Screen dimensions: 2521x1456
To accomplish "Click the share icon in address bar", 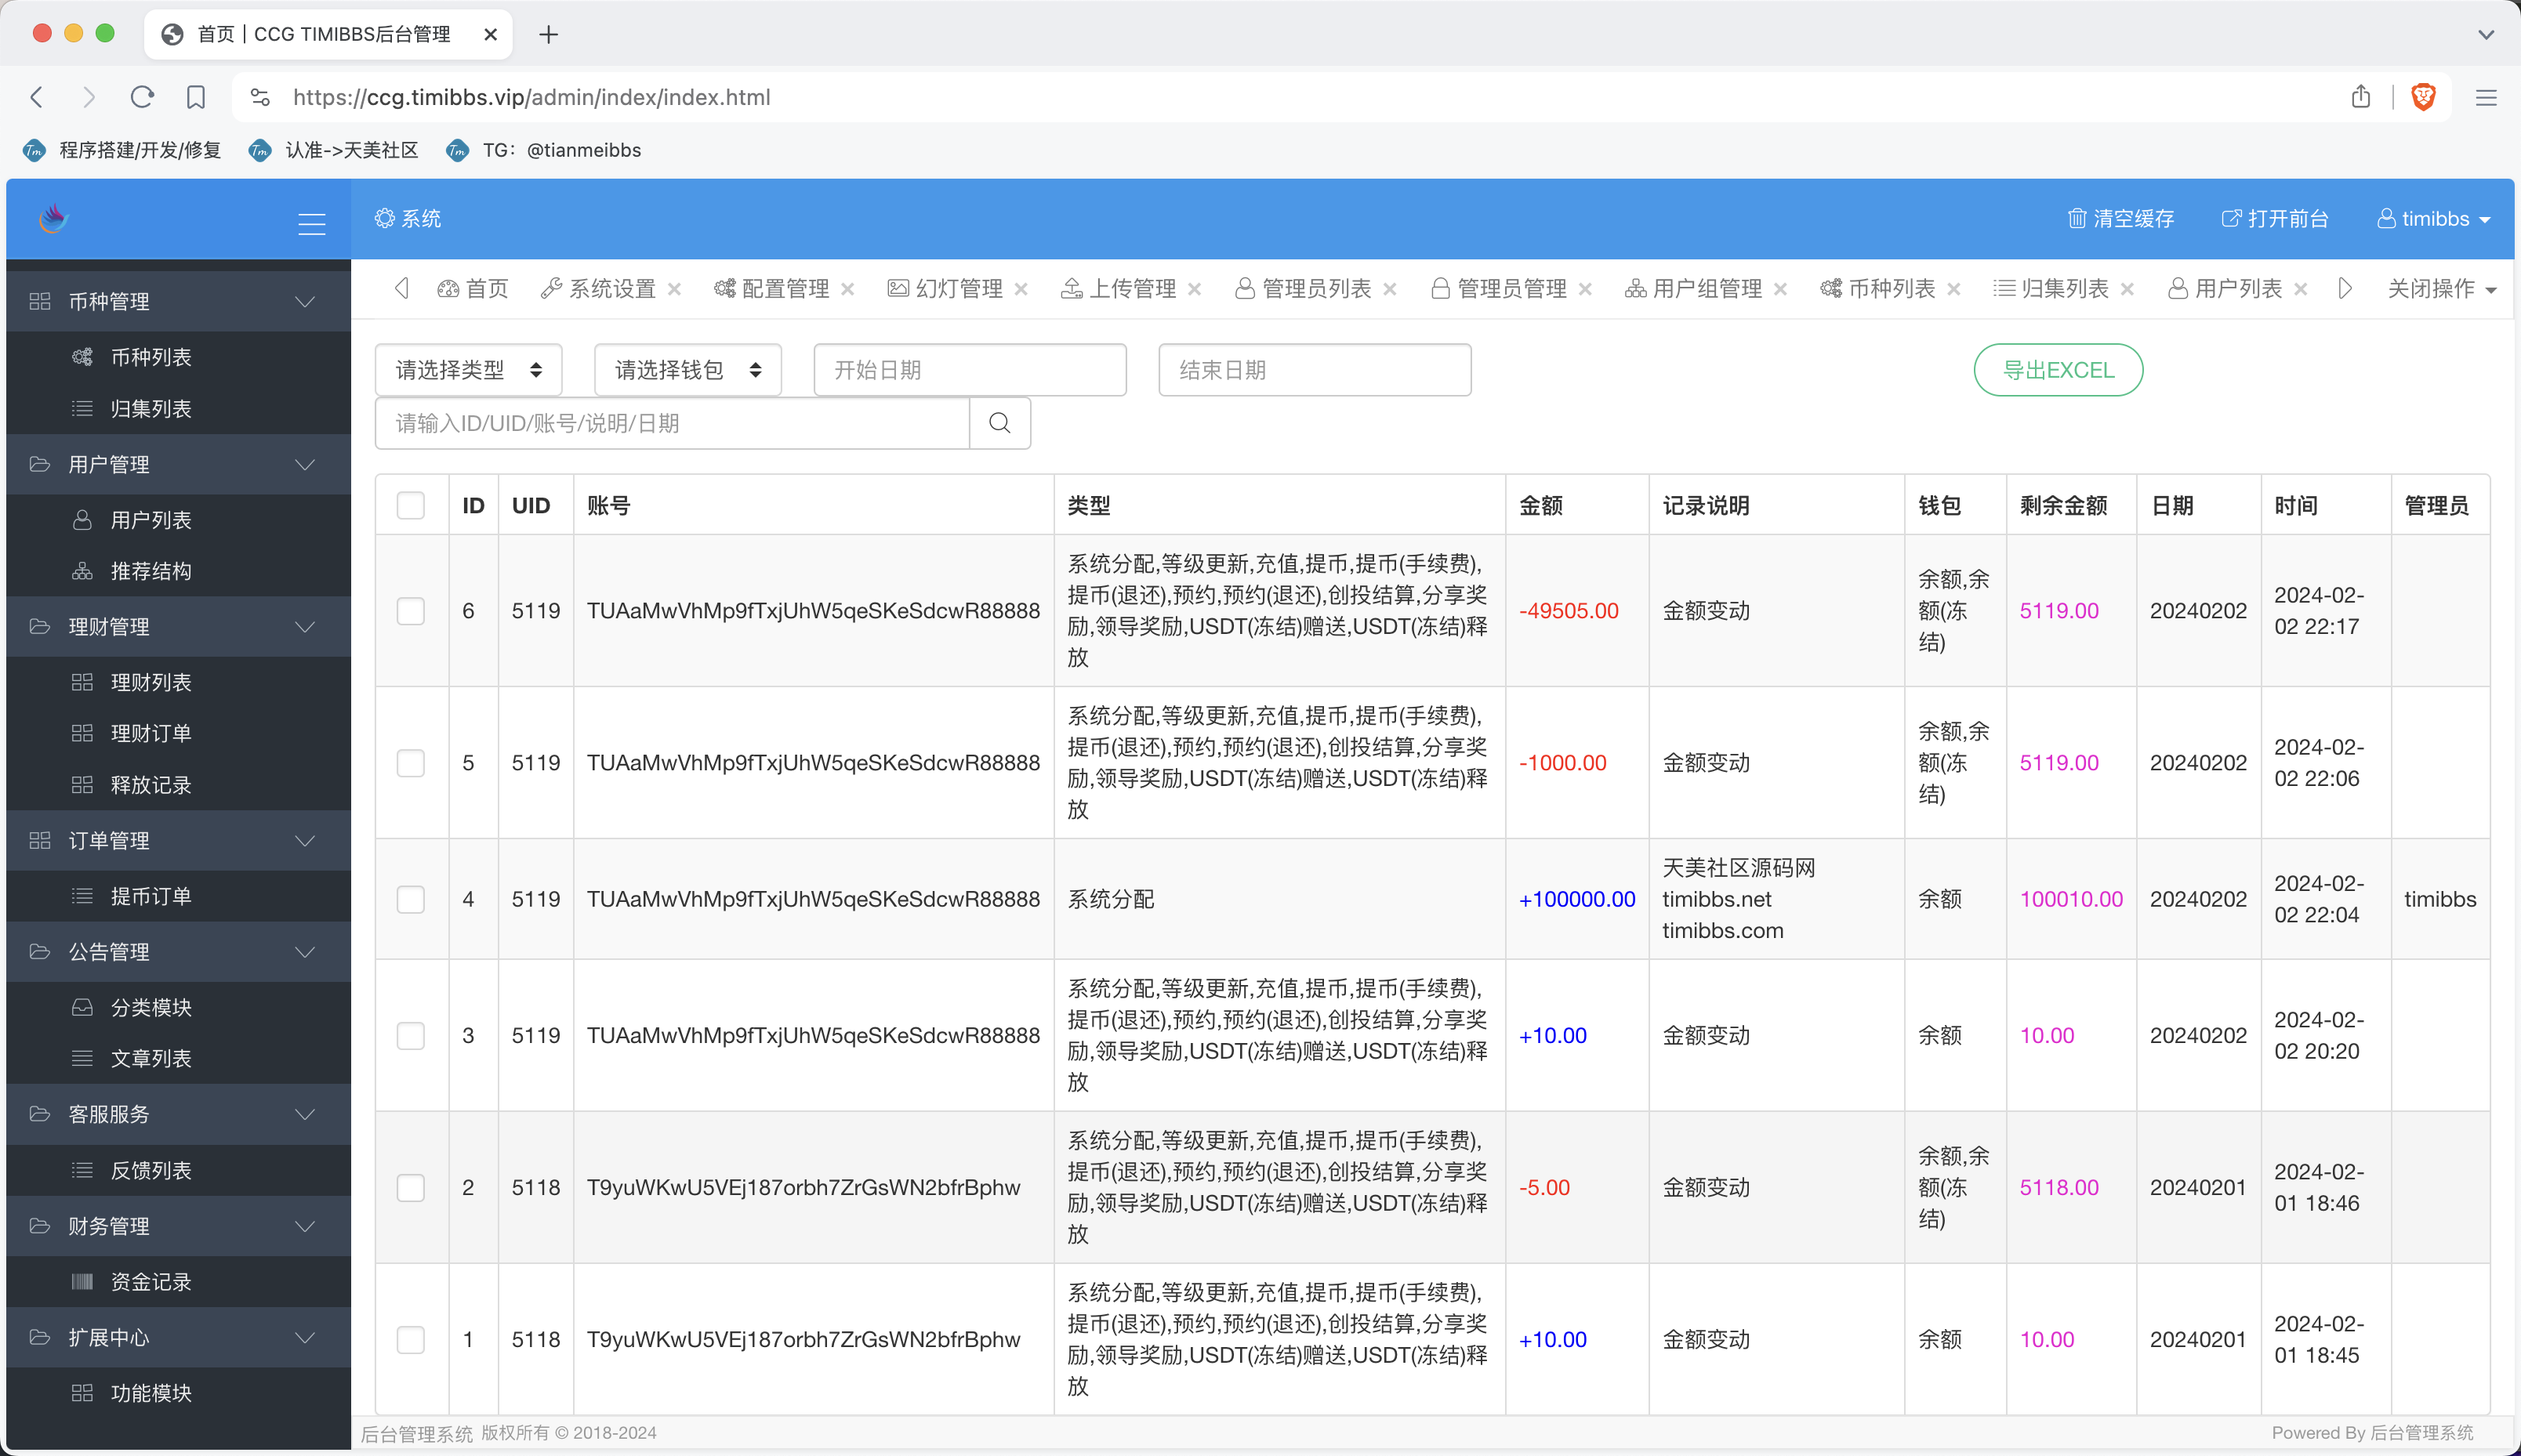I will (2361, 97).
